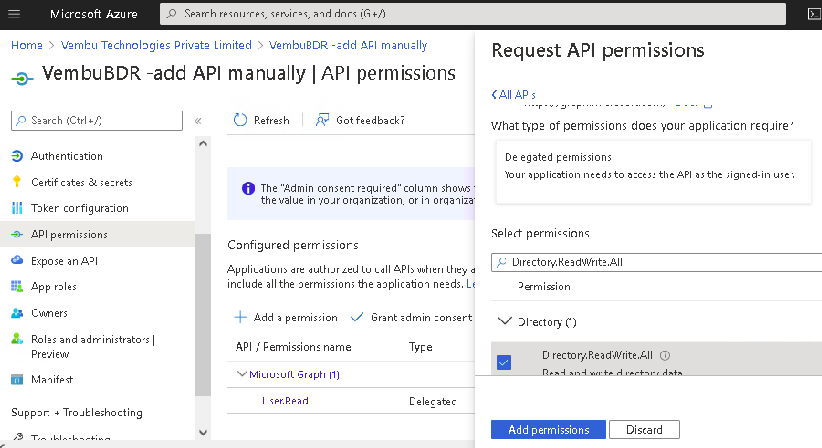The width and height of the screenshot is (822, 448).
Task: Open the Microsoft Graph (1) link
Action: click(x=294, y=374)
